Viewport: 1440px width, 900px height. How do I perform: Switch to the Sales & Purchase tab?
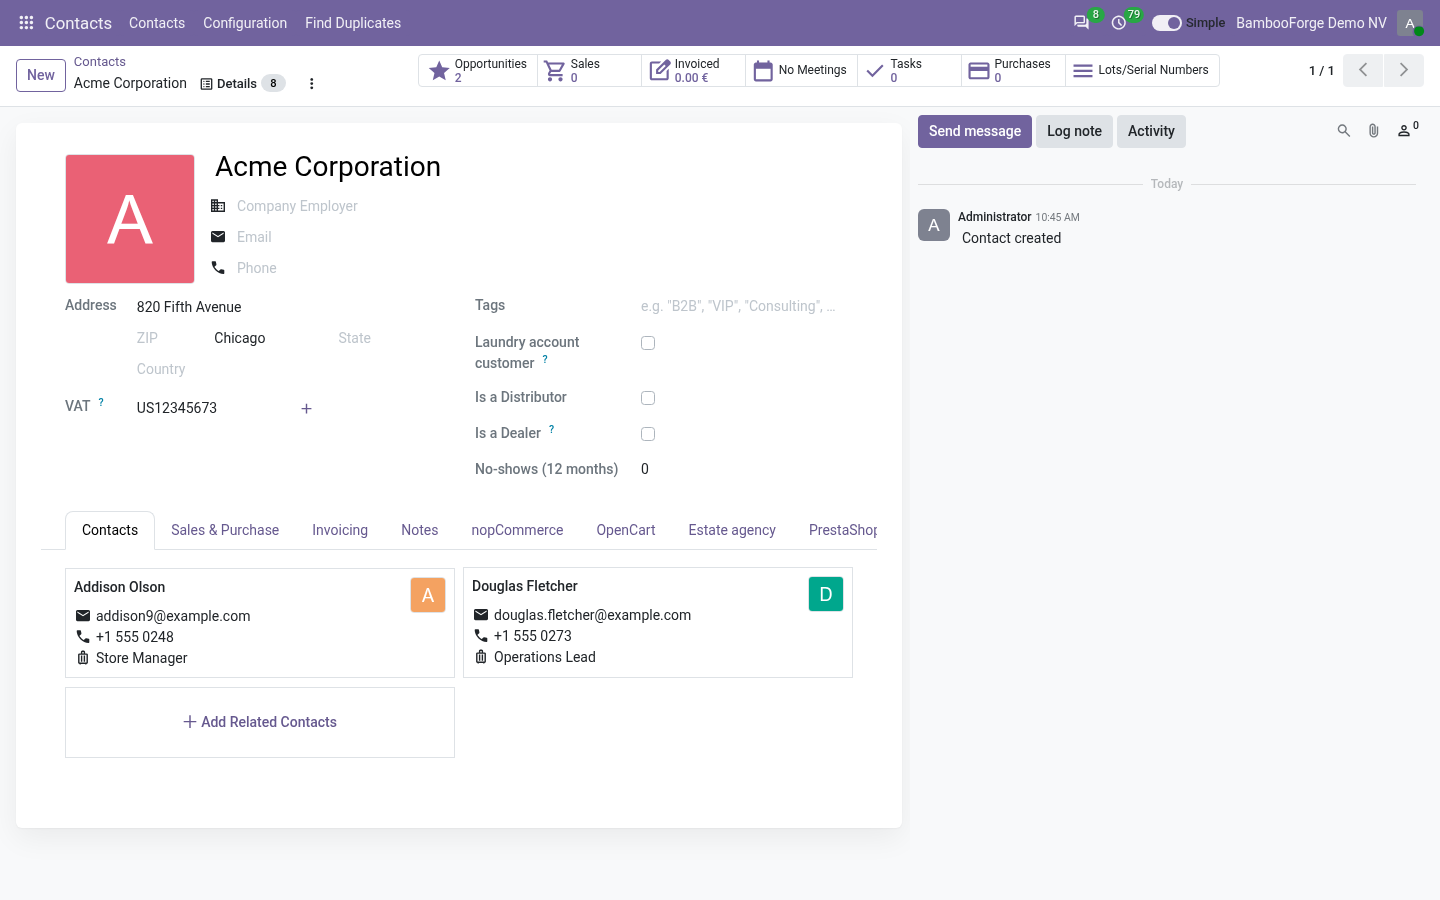225,530
